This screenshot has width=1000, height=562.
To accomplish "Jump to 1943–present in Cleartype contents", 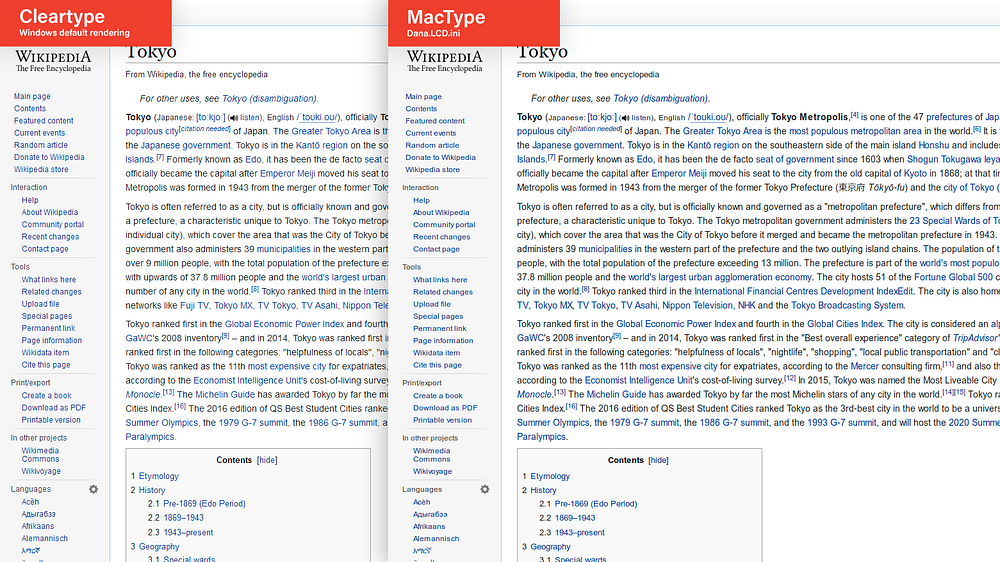I will 188,532.
